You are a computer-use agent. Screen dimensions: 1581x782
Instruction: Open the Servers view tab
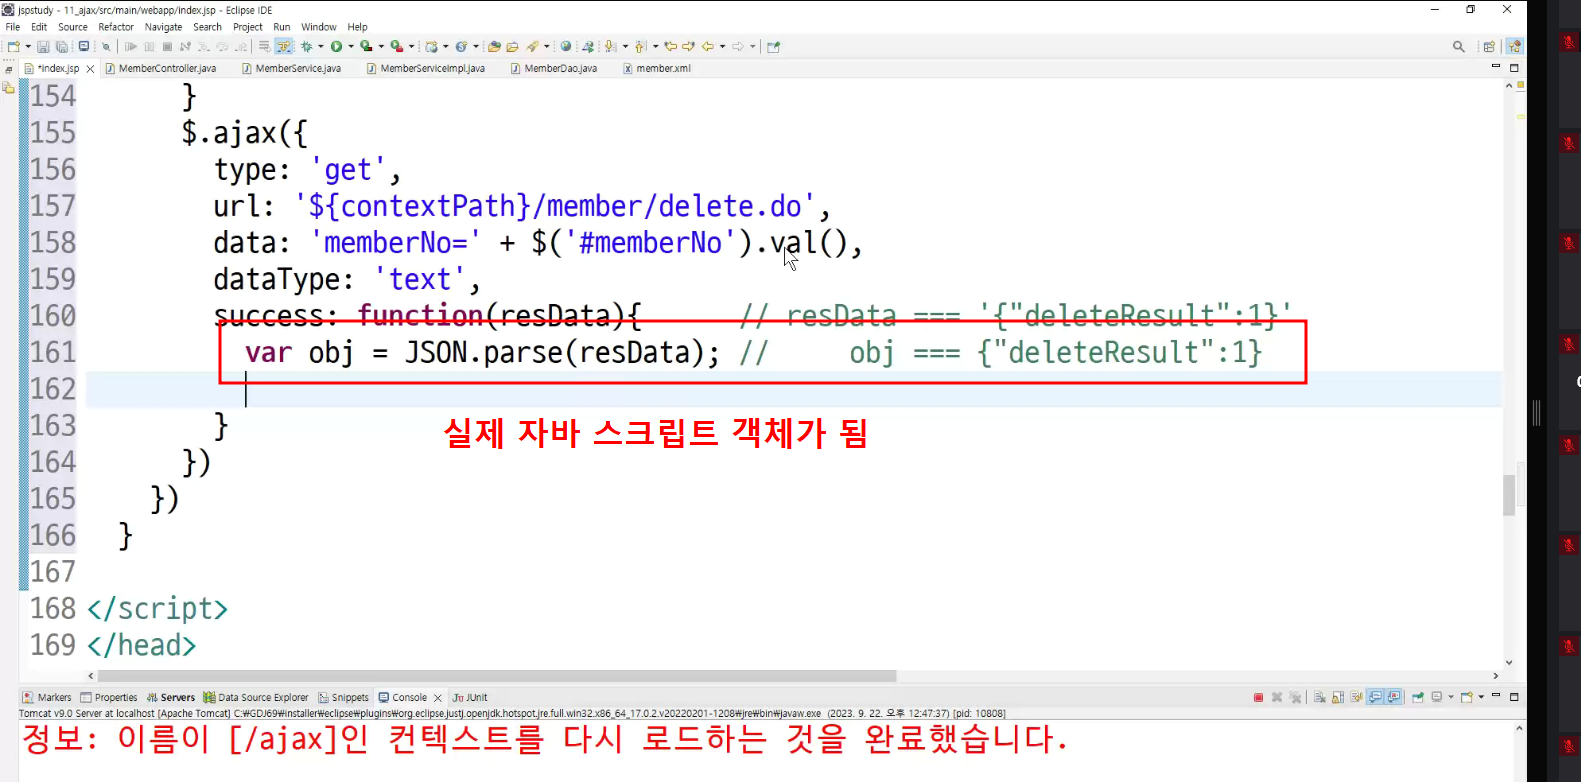coord(171,698)
